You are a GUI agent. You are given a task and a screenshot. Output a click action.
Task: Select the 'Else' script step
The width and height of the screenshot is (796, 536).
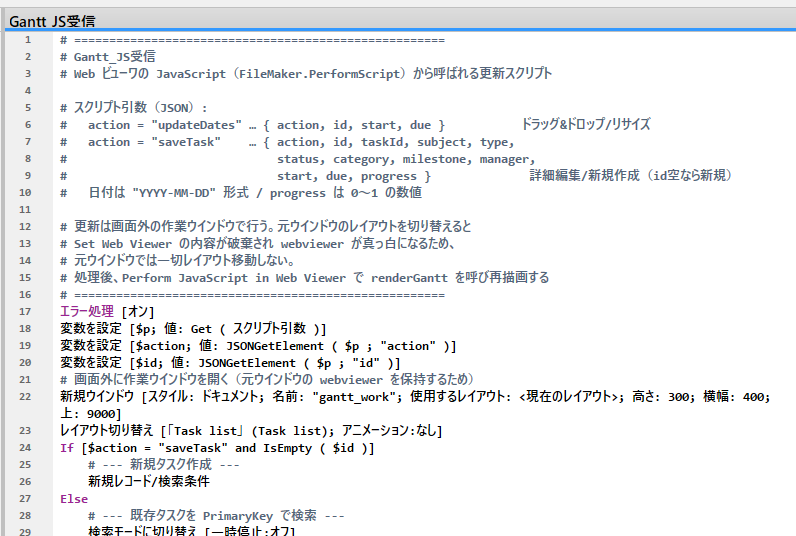coord(74,499)
